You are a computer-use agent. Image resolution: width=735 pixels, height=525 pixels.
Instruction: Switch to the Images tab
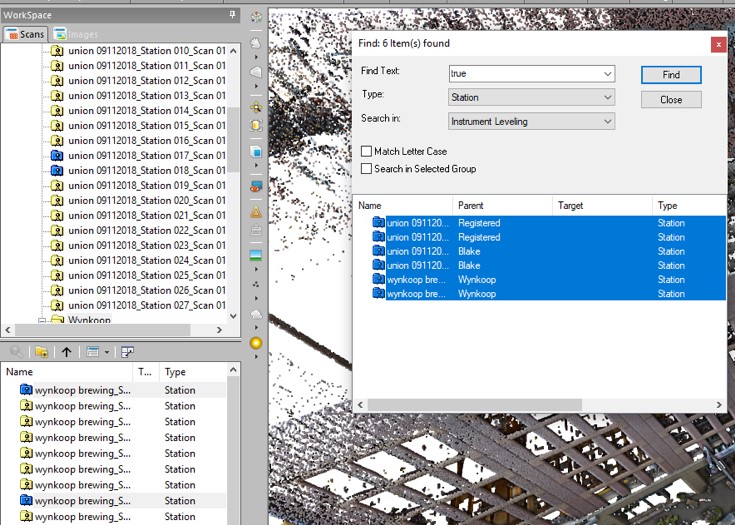(x=76, y=34)
